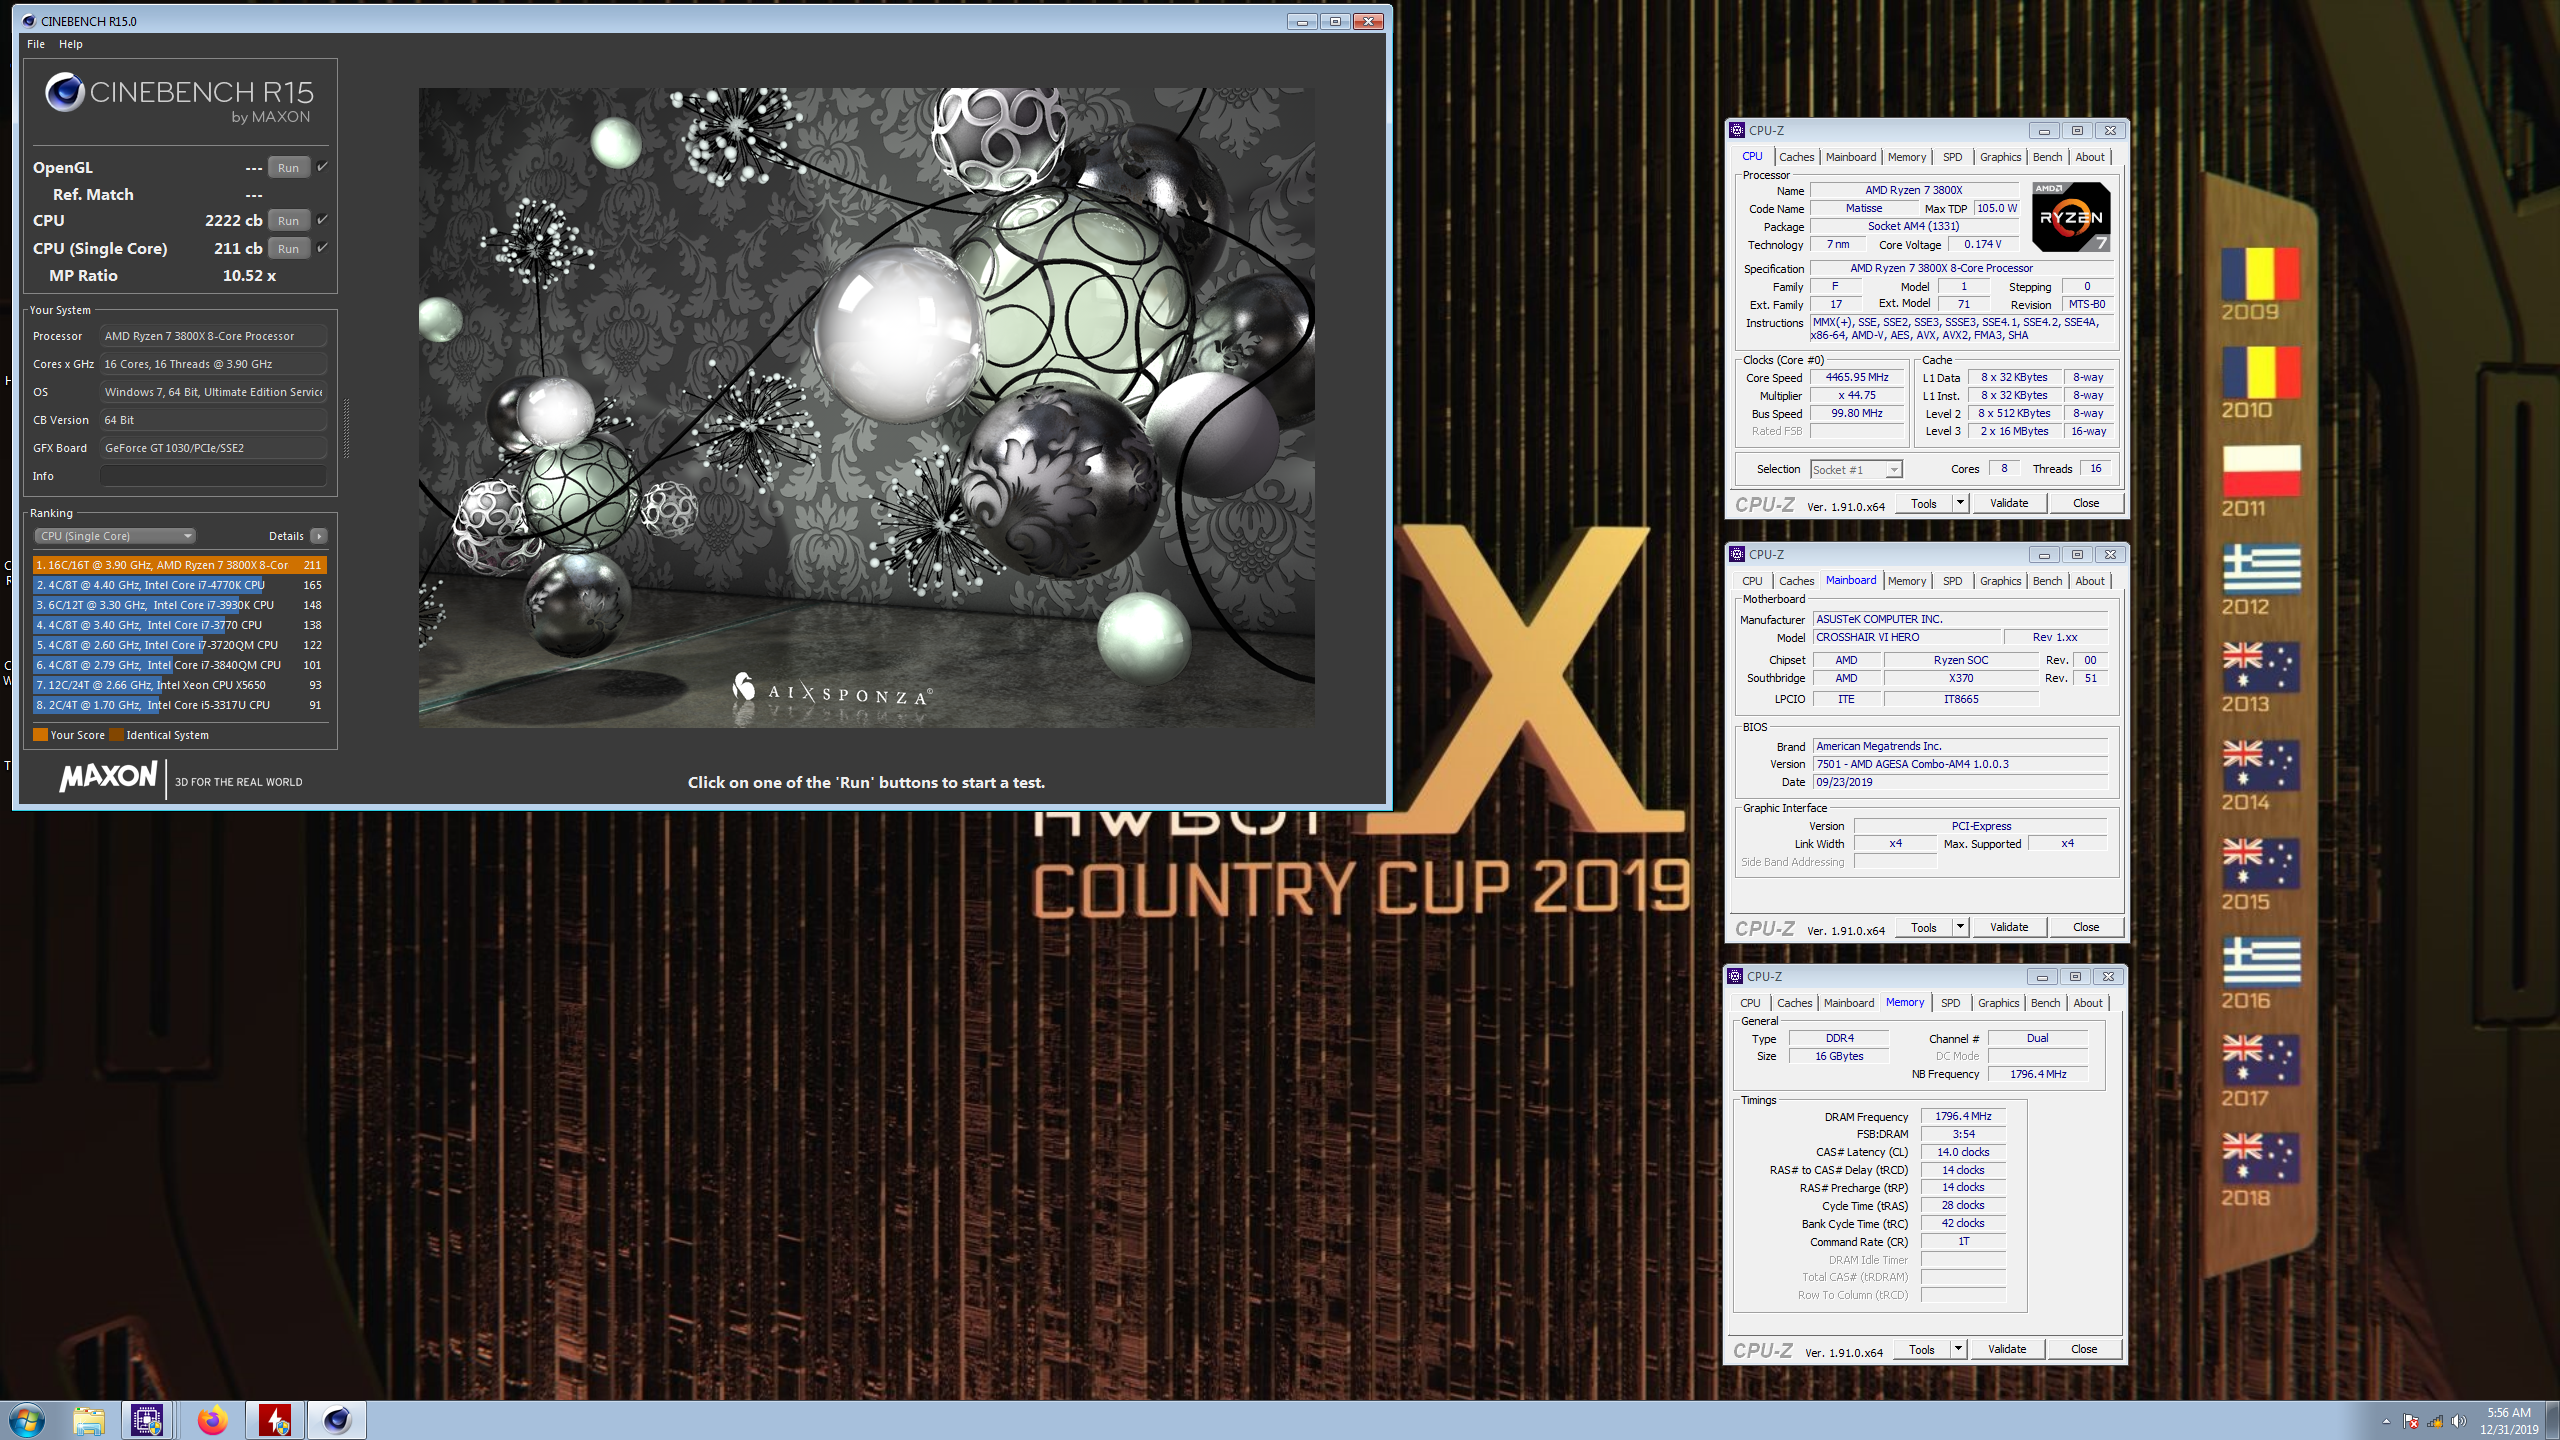Select ranking row Intel Xeon CPU X5650
This screenshot has height=1440, width=2560.
point(180,685)
